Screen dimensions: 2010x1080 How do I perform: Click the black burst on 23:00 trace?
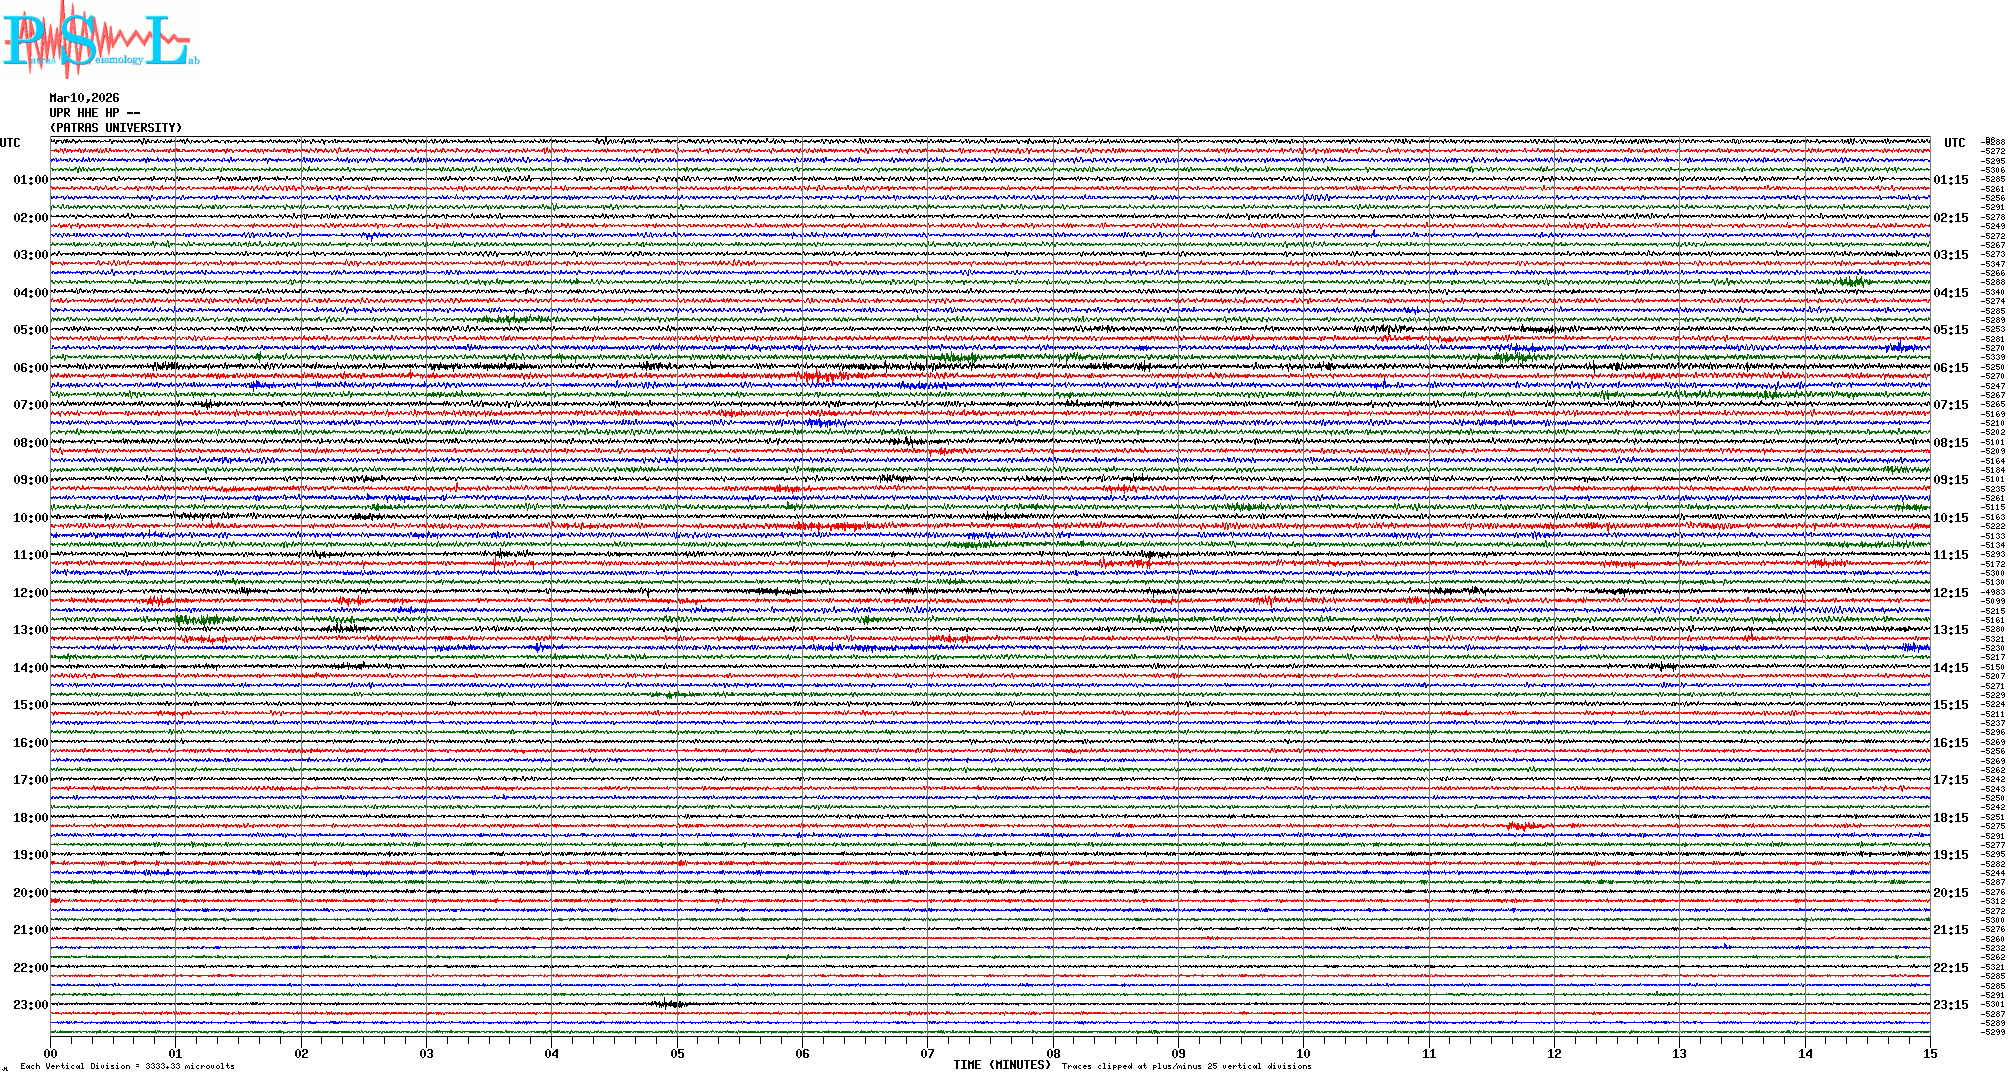669,1004
